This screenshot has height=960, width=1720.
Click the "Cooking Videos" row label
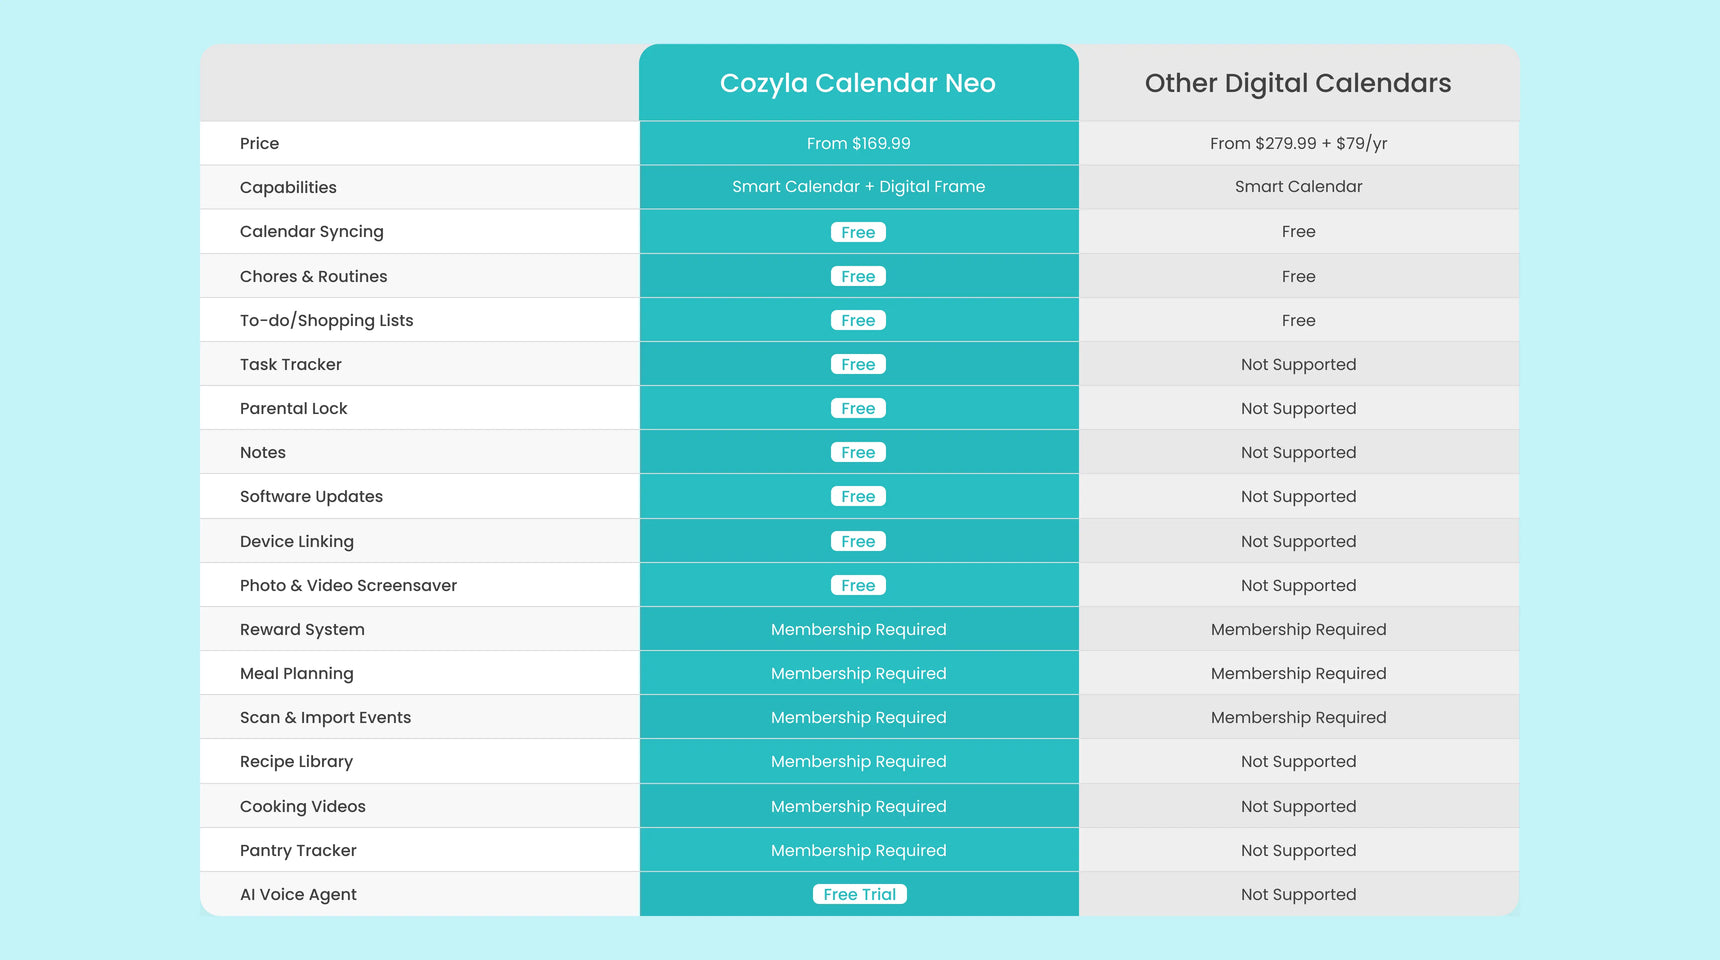pos(303,806)
